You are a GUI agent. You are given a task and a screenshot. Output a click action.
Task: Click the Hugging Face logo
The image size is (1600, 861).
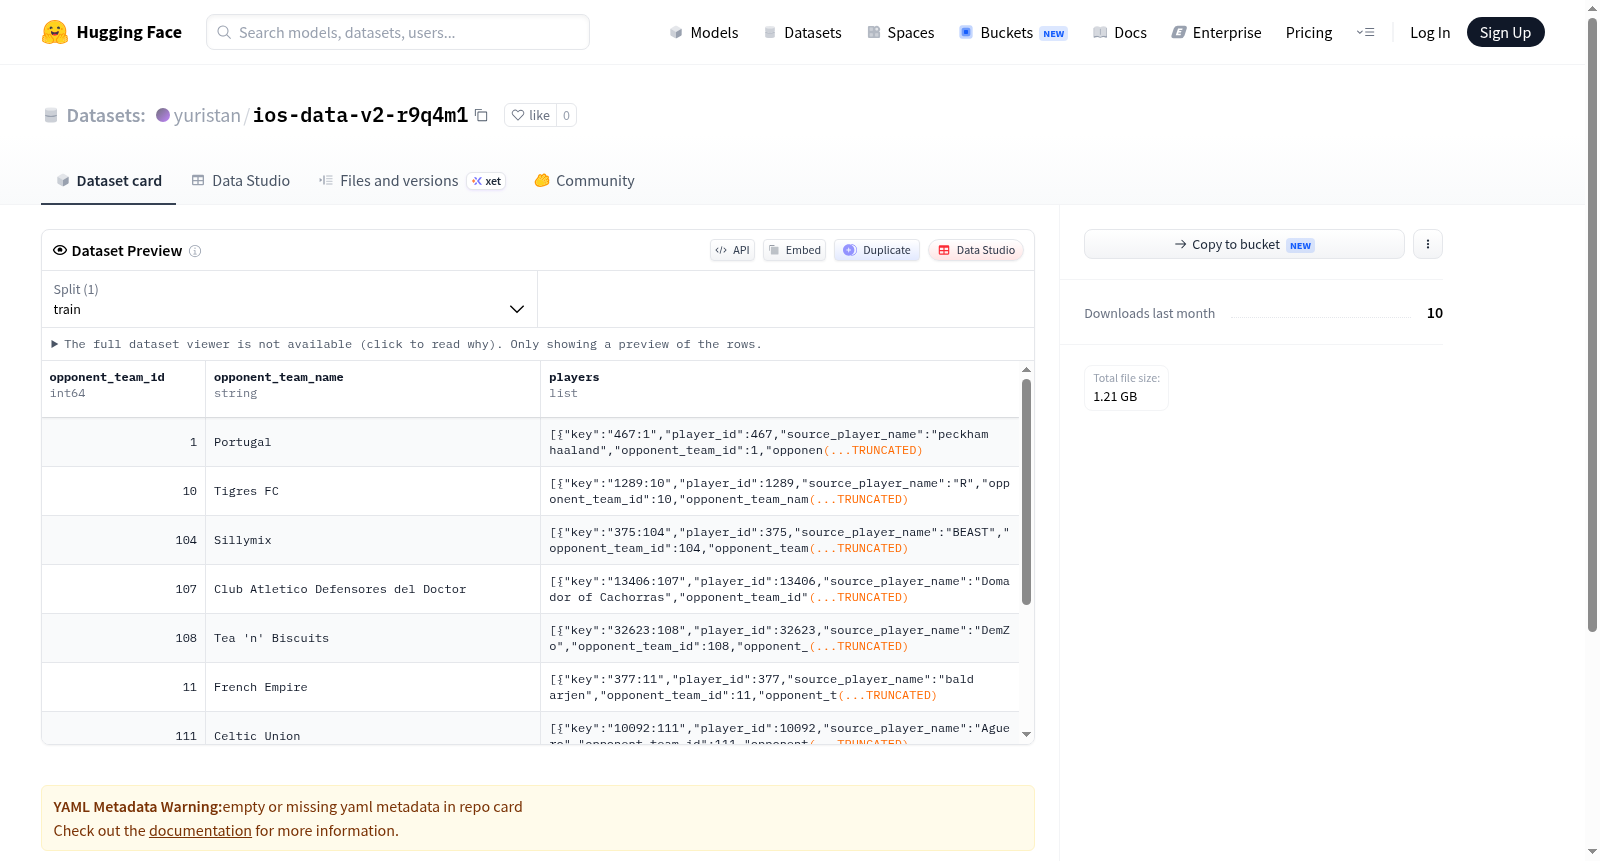pos(112,32)
